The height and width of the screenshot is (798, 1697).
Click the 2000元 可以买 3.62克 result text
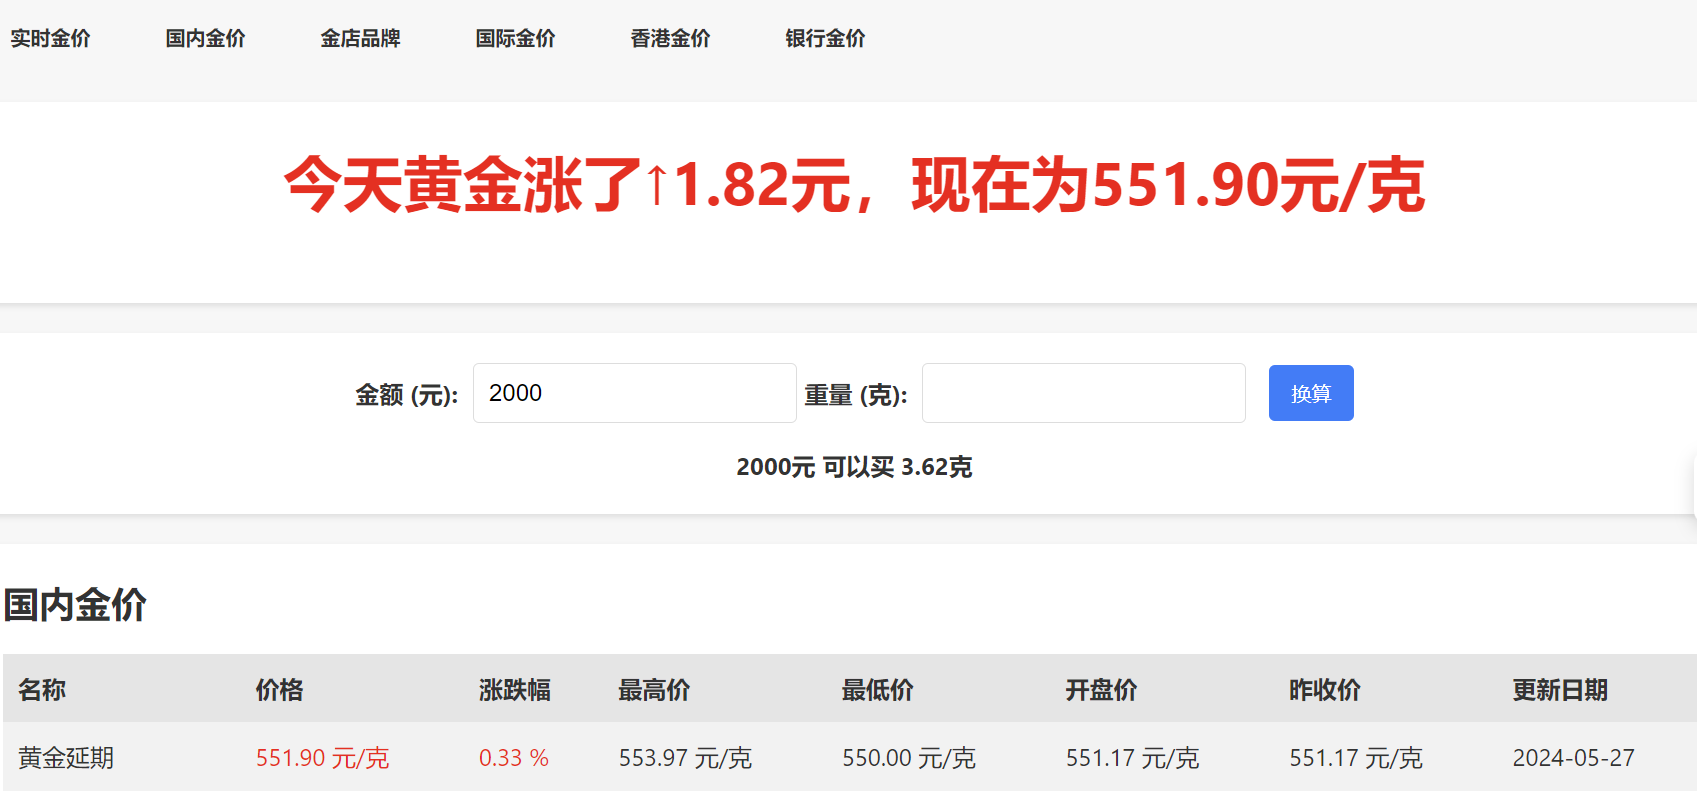coord(854,467)
